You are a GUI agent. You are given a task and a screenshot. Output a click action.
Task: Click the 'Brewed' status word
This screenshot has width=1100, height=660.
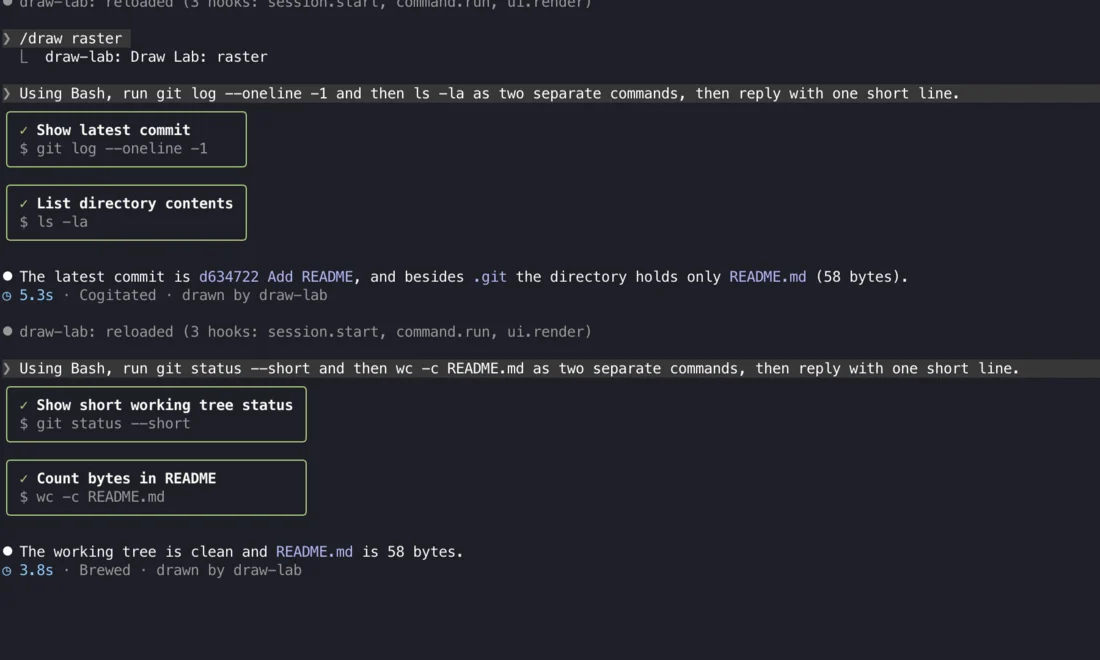pos(105,570)
